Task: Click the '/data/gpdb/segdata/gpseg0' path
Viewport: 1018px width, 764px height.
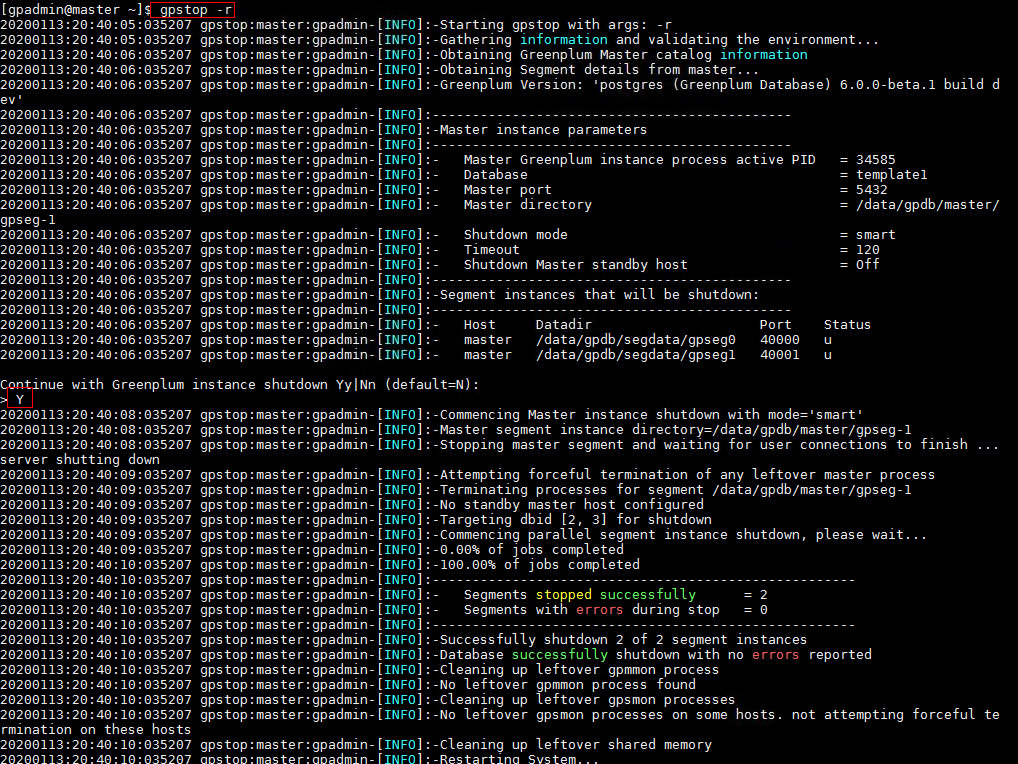Action: tap(636, 339)
